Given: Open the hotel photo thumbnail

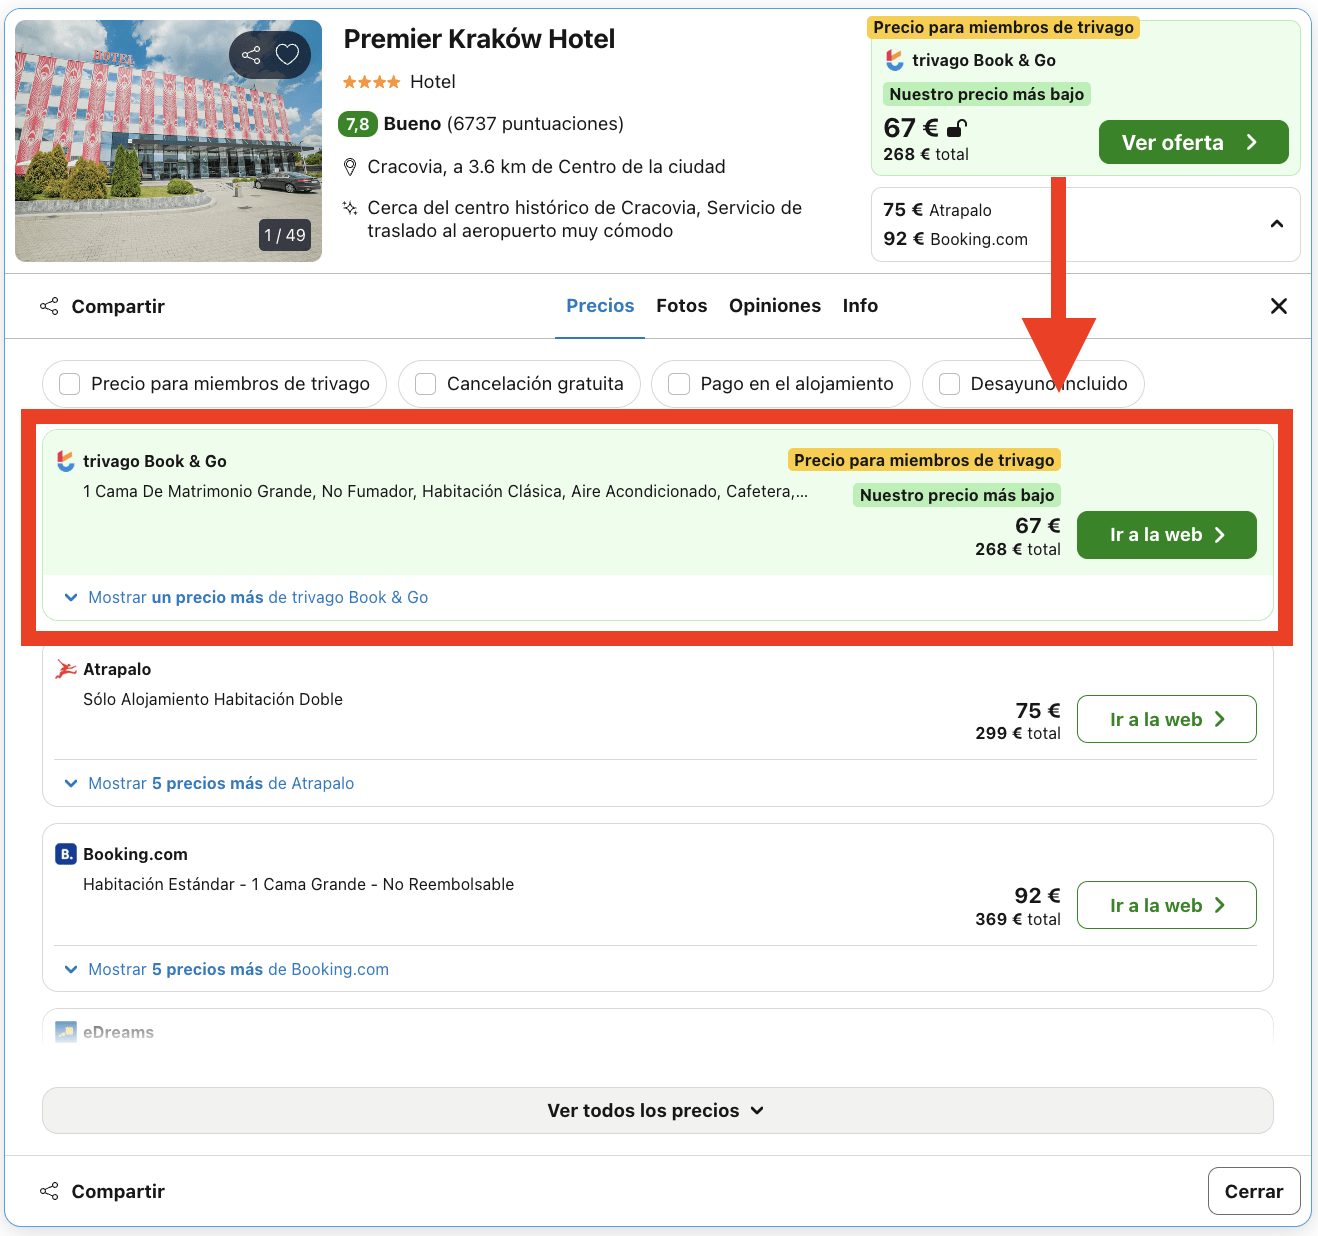Looking at the screenshot, I should coord(168,140).
